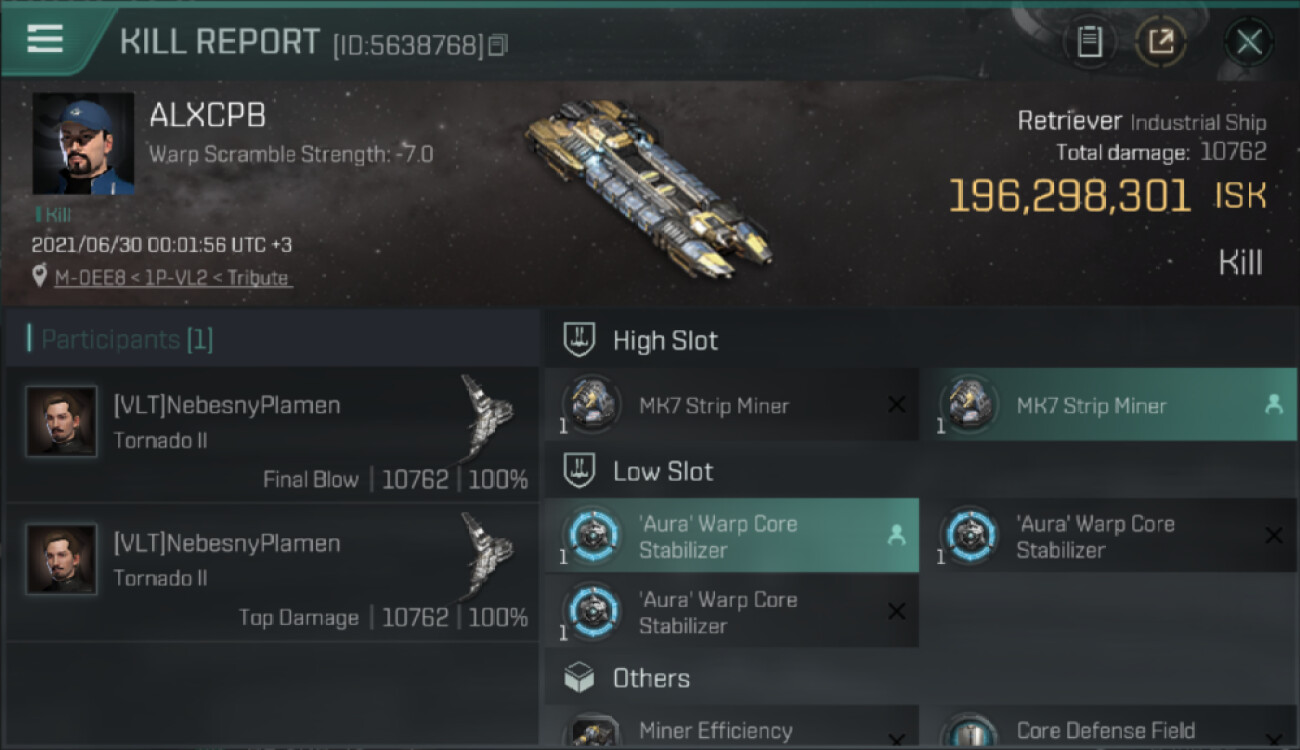Viewport: 1300px width, 750px height.
Task: Click the Low Slot section icon
Action: 580,471
